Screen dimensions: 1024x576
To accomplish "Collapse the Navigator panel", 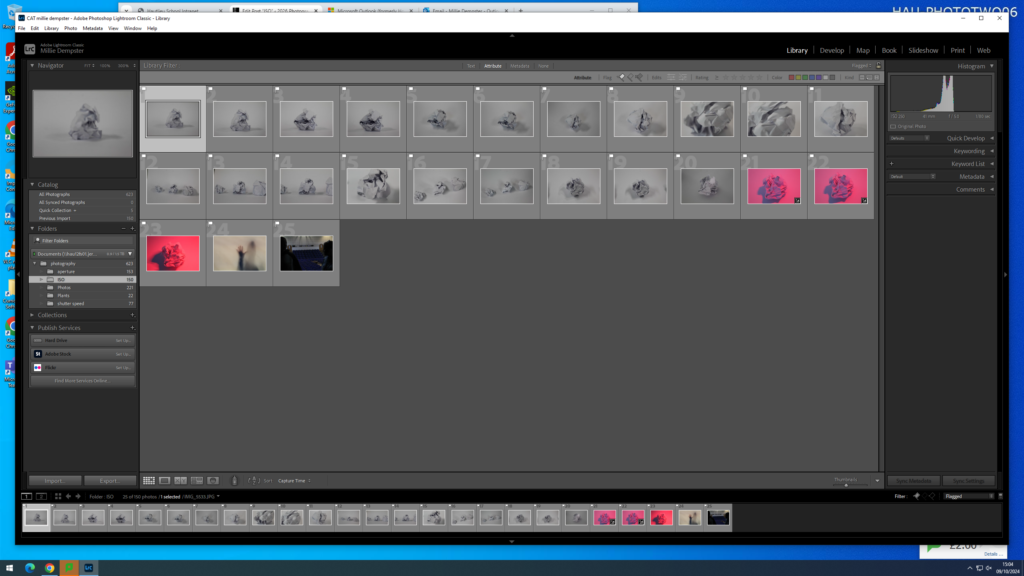I will click(32, 65).
